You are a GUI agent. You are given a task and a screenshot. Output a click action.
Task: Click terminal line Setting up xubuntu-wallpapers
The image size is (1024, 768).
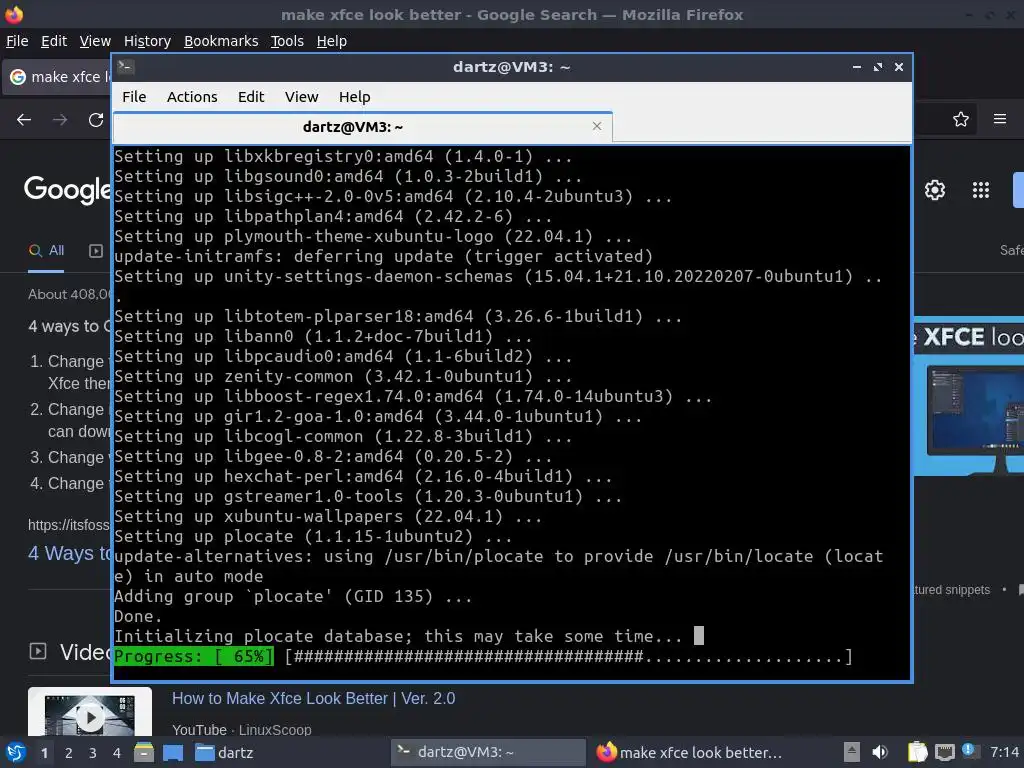(x=328, y=516)
